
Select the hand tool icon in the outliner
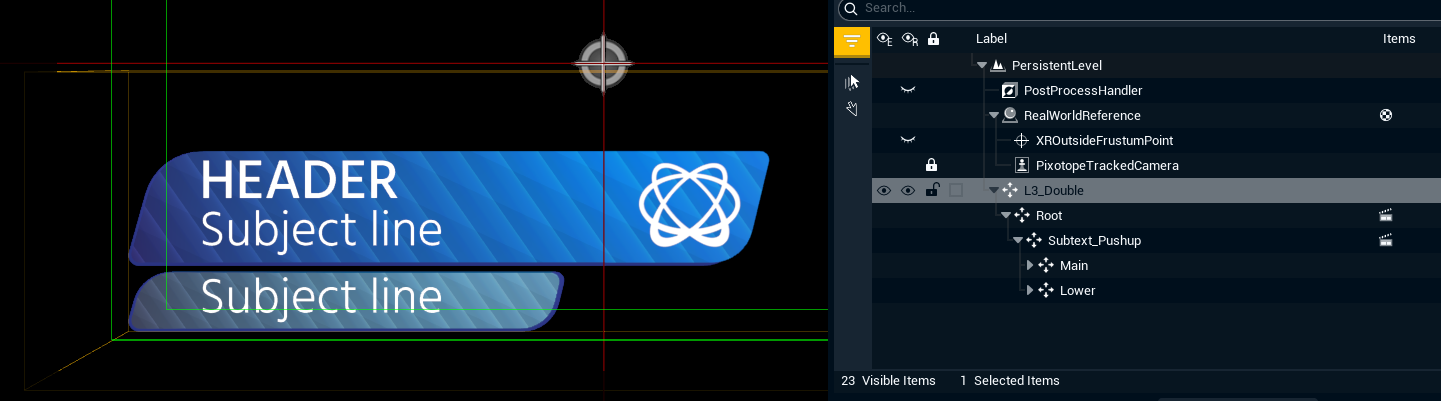coord(852,108)
